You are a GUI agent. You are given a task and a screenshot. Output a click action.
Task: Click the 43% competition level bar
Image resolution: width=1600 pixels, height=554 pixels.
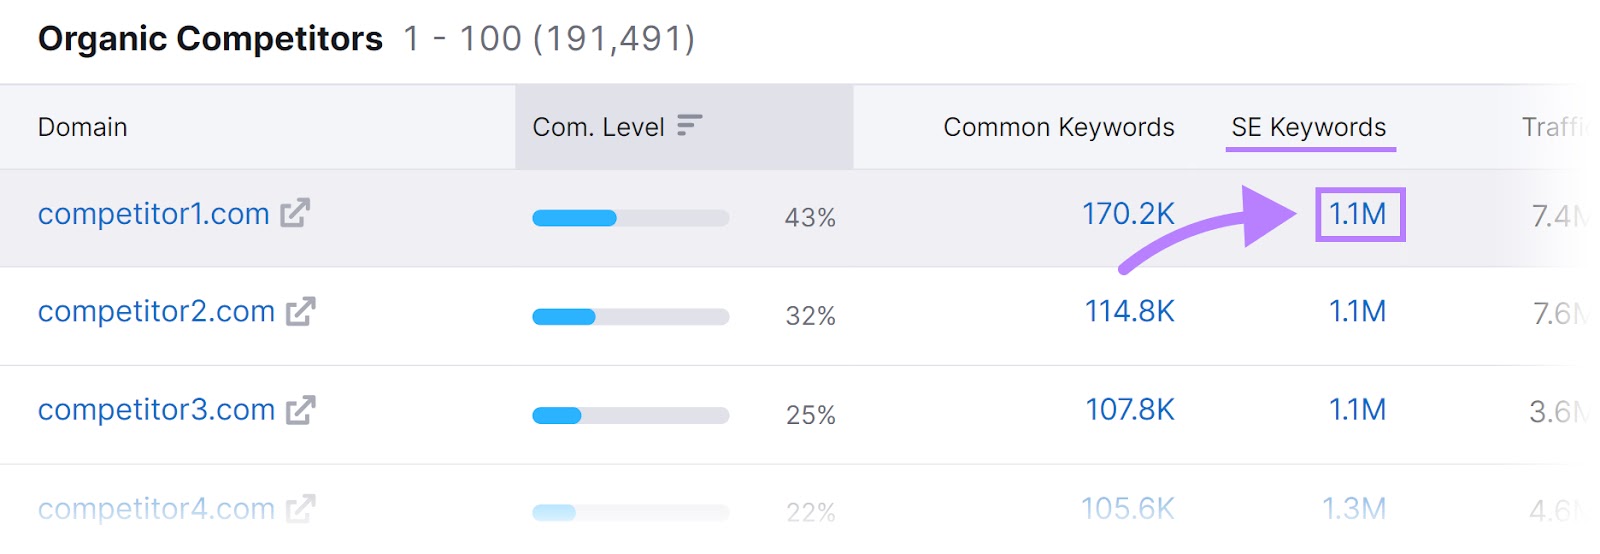(630, 218)
